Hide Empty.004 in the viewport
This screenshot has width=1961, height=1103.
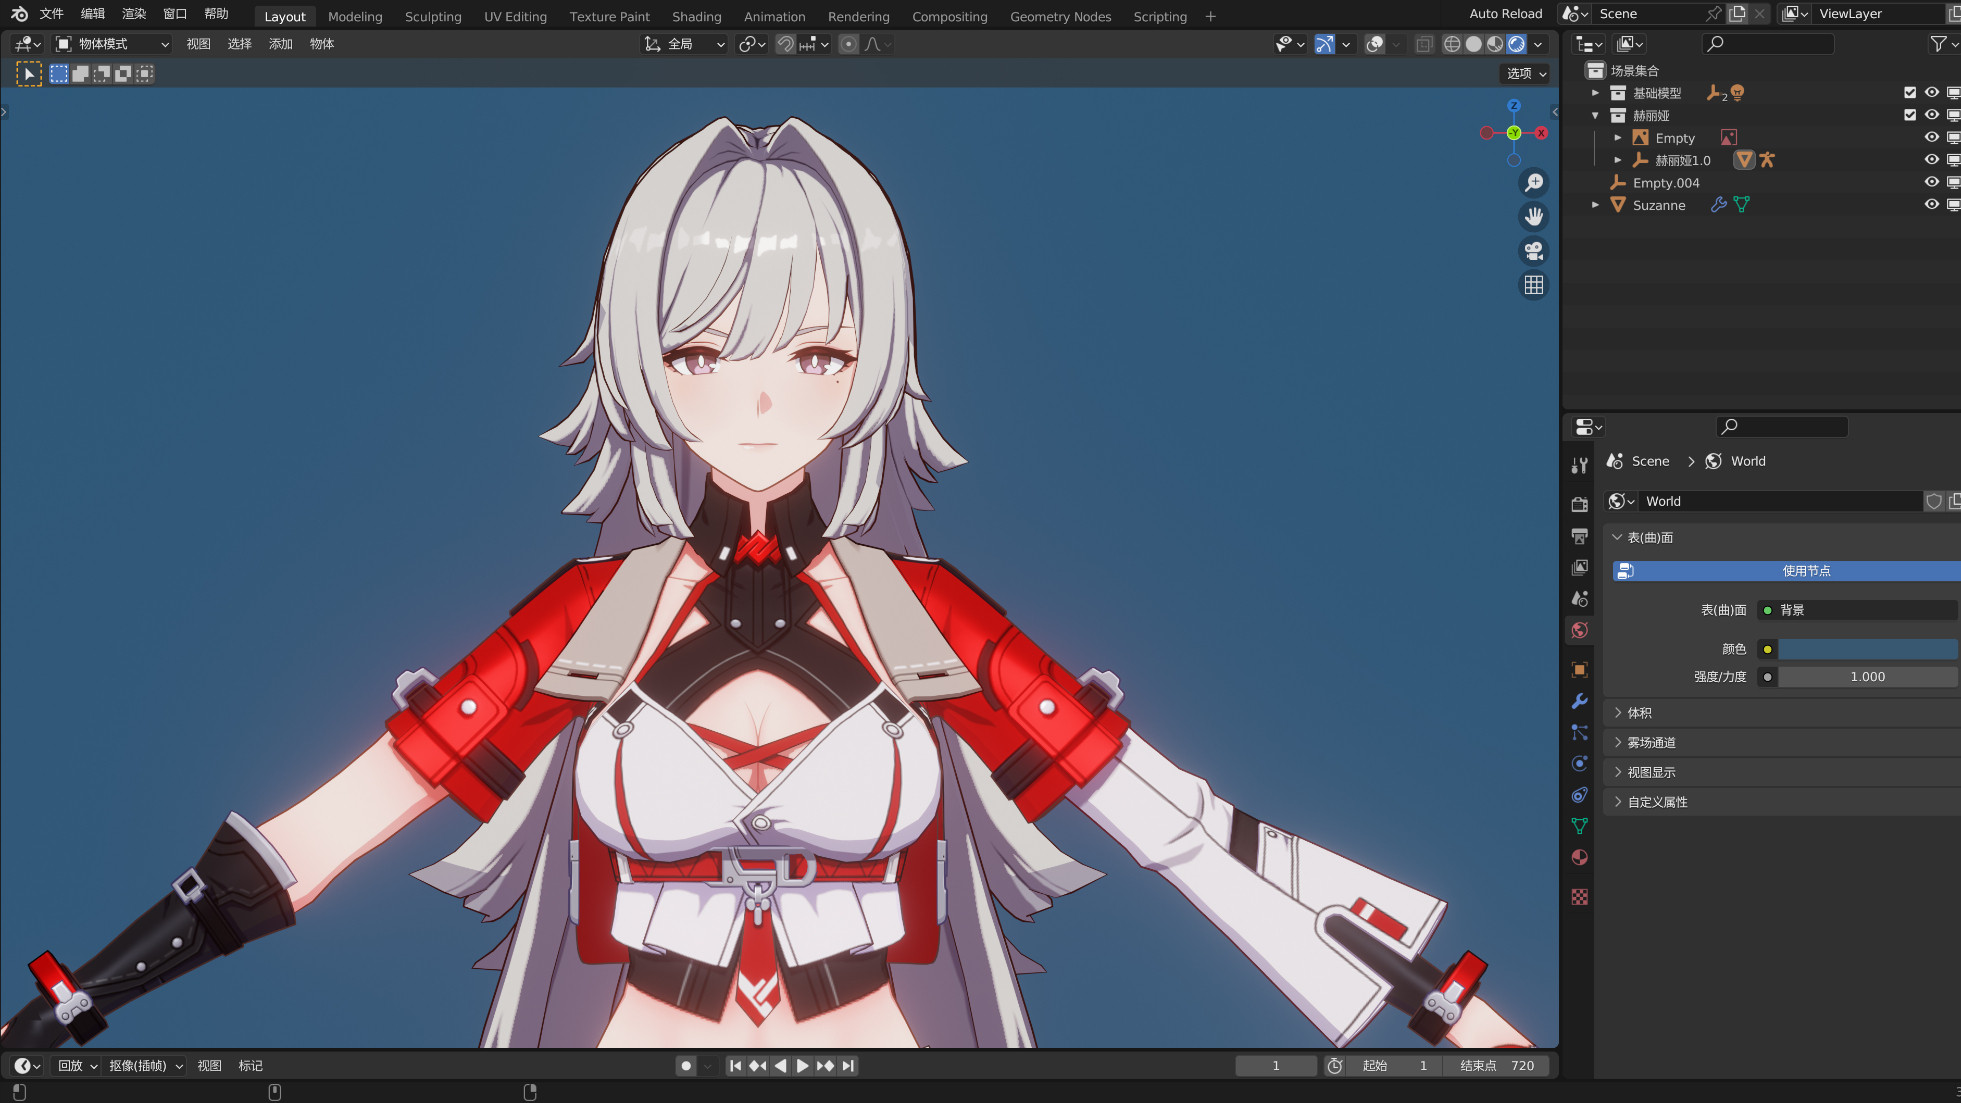(x=1931, y=183)
